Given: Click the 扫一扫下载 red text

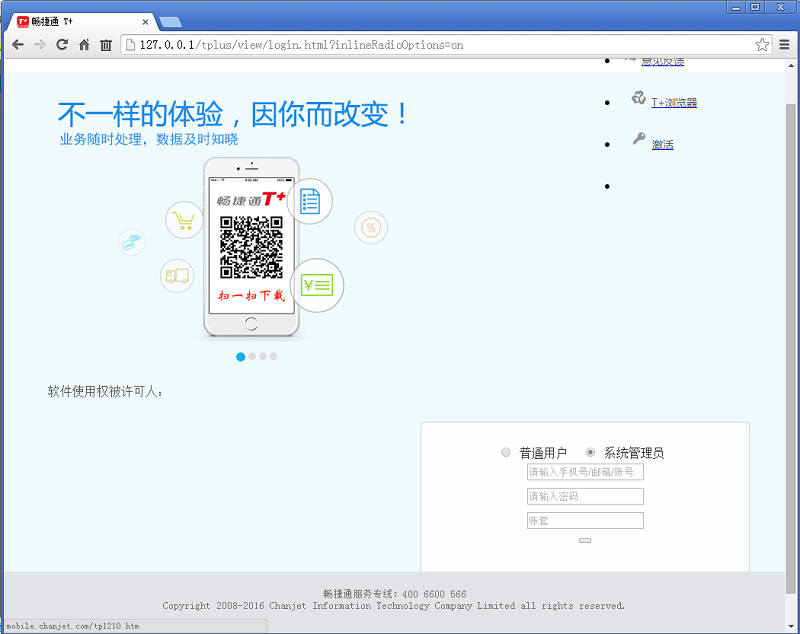Looking at the screenshot, I should (252, 296).
